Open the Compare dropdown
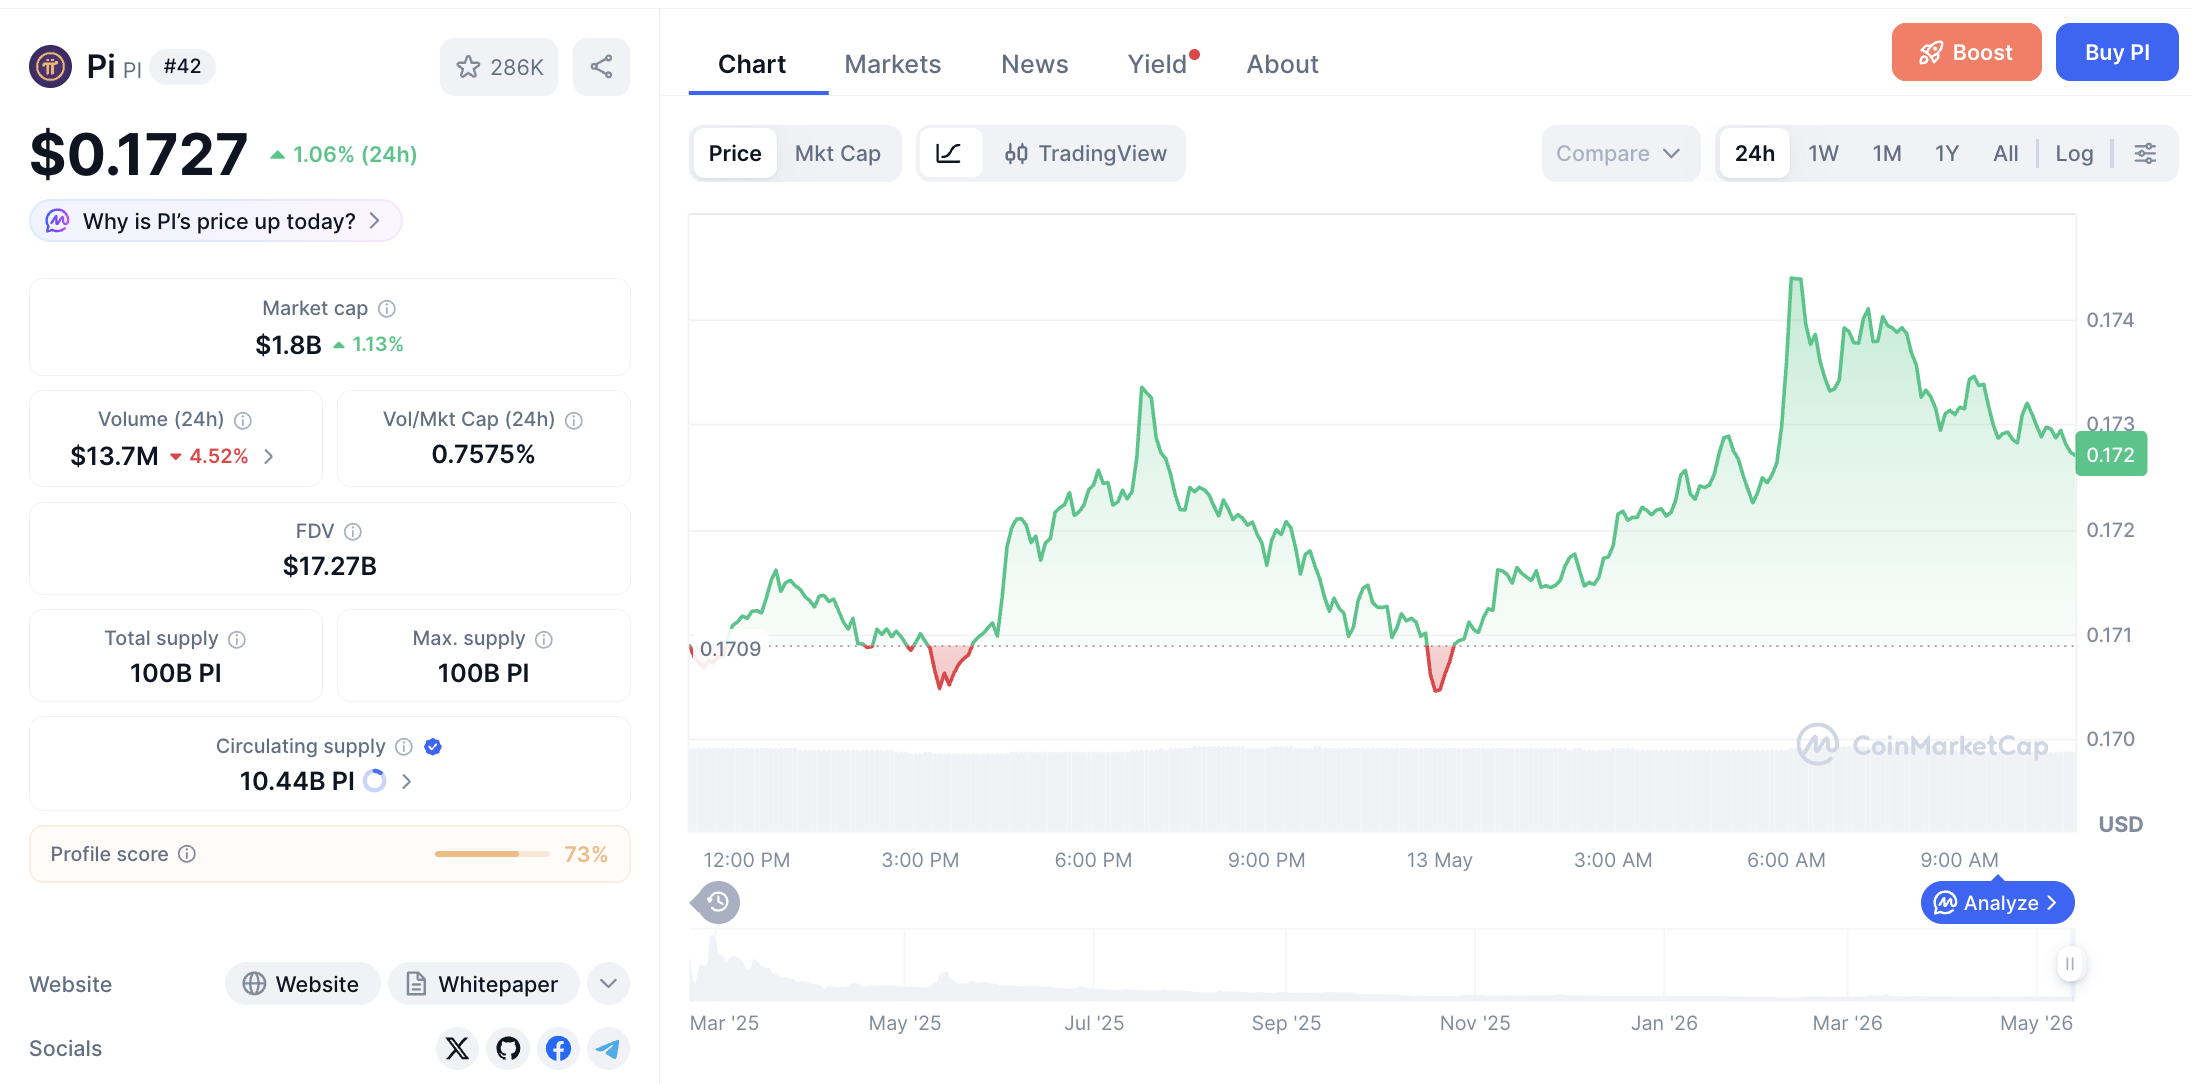 point(1620,153)
